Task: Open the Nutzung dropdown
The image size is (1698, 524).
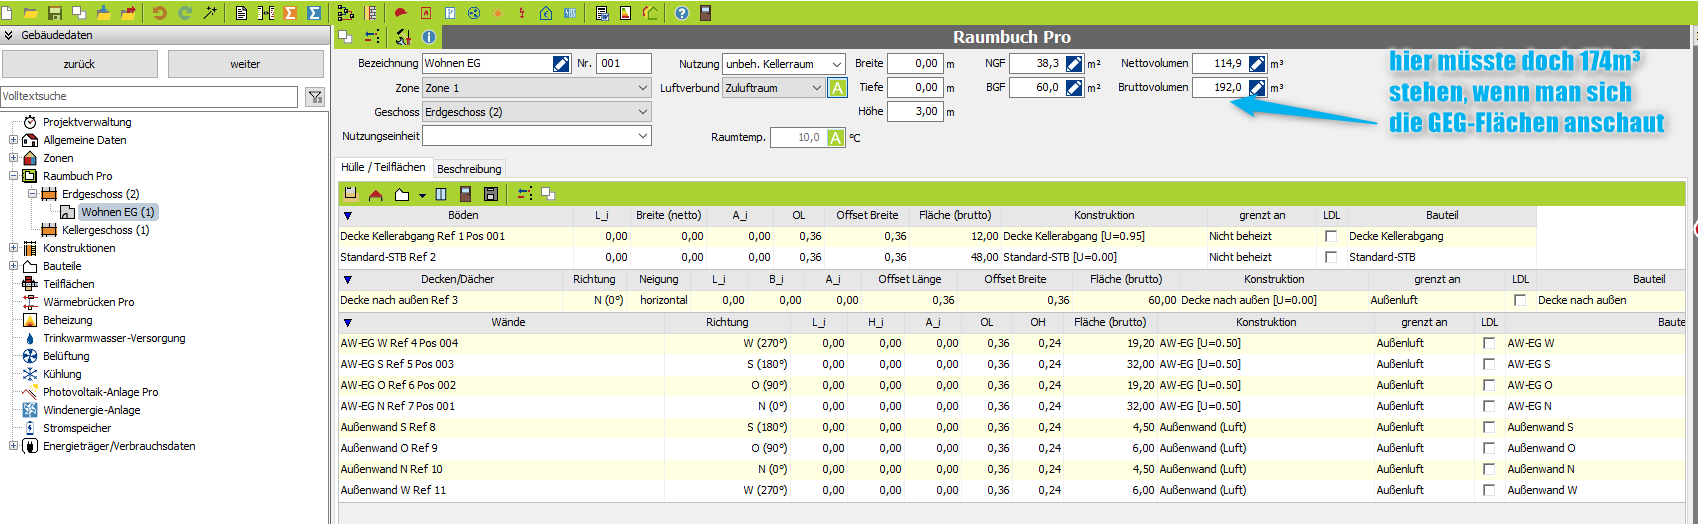Action: [836, 64]
